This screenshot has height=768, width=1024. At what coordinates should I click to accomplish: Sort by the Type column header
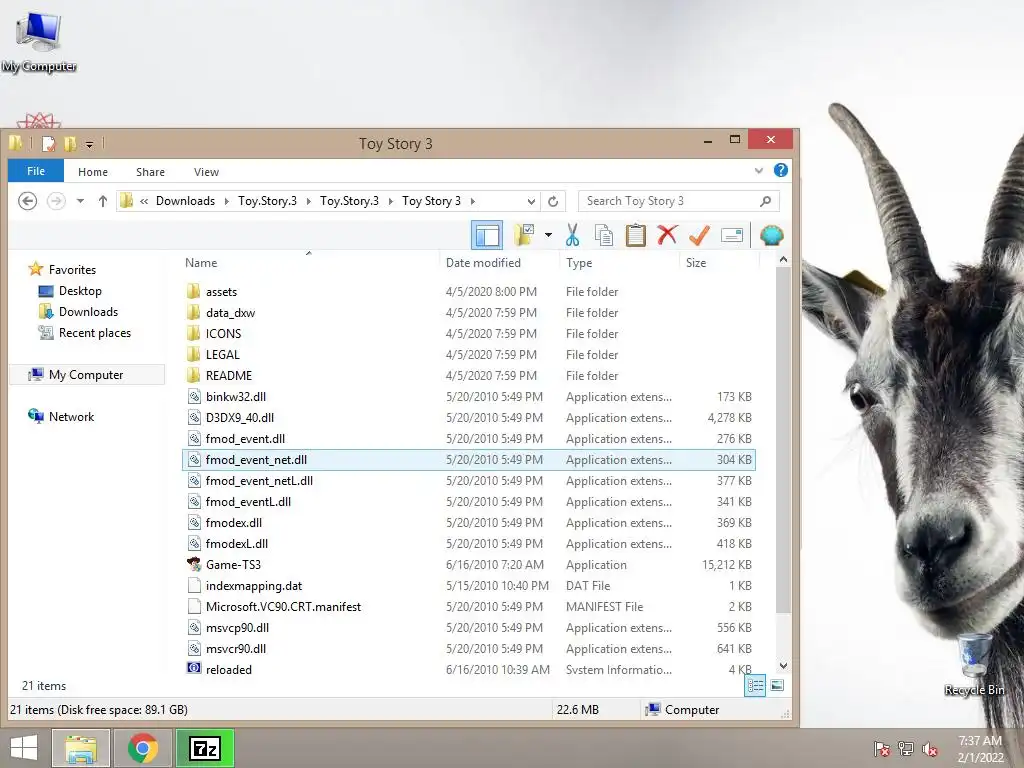pos(579,263)
